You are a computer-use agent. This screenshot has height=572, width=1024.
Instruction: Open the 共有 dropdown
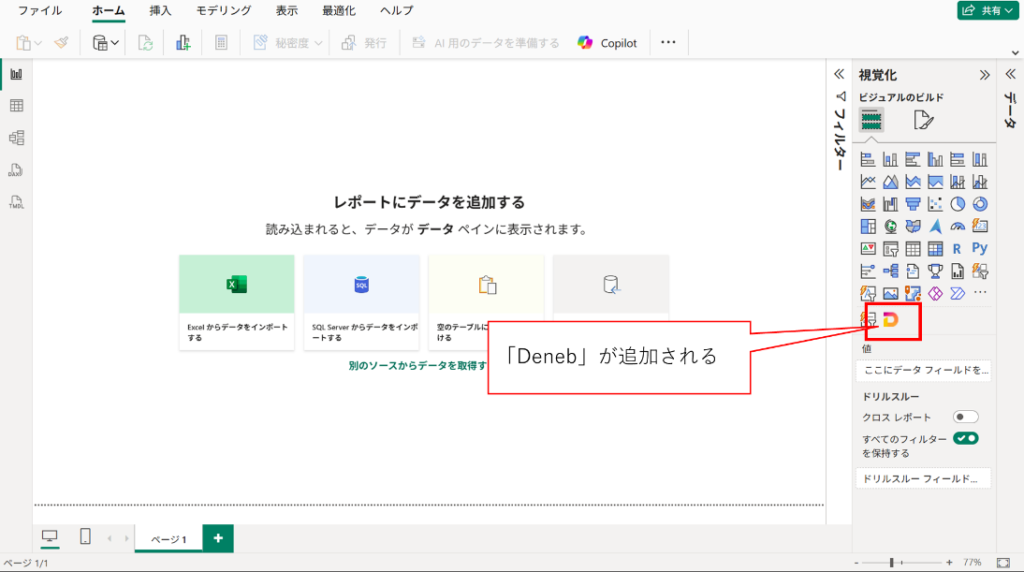click(x=987, y=10)
